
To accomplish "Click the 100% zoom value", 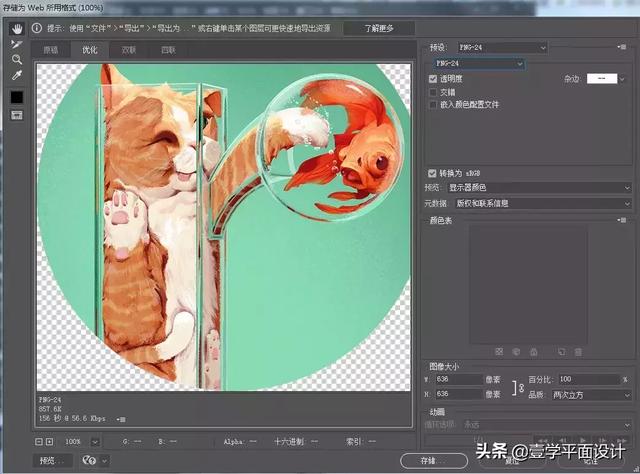I will tap(73, 442).
